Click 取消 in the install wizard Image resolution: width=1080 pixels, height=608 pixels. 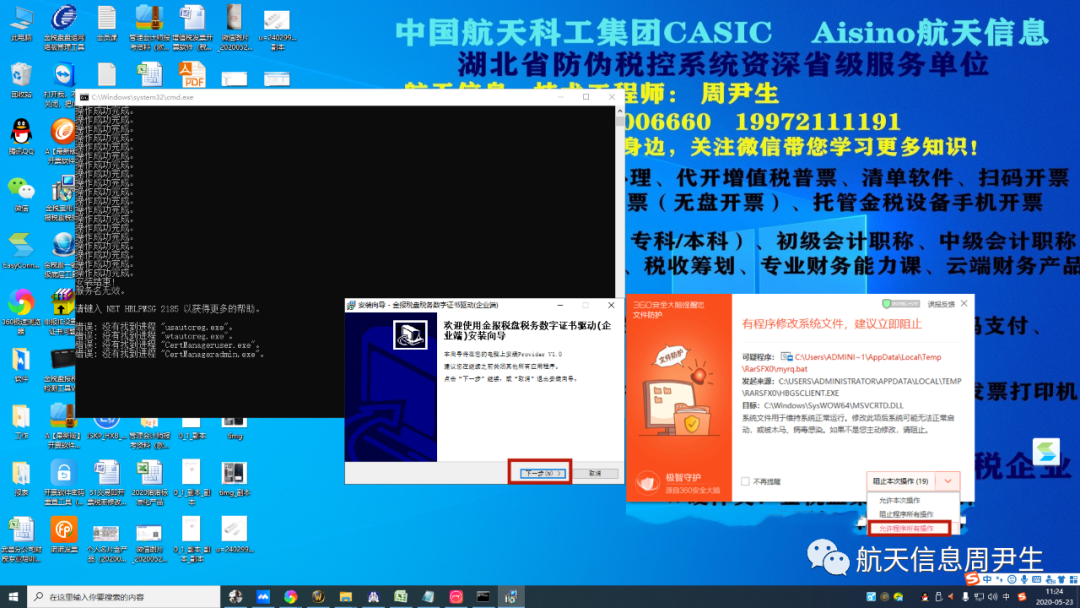click(595, 473)
